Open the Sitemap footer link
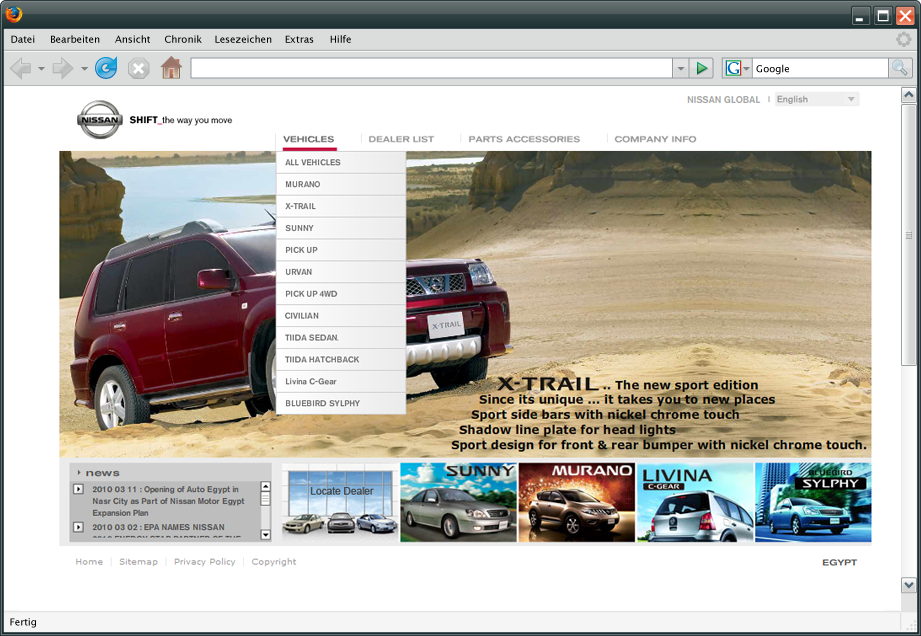This screenshot has width=921, height=636. [x=139, y=562]
